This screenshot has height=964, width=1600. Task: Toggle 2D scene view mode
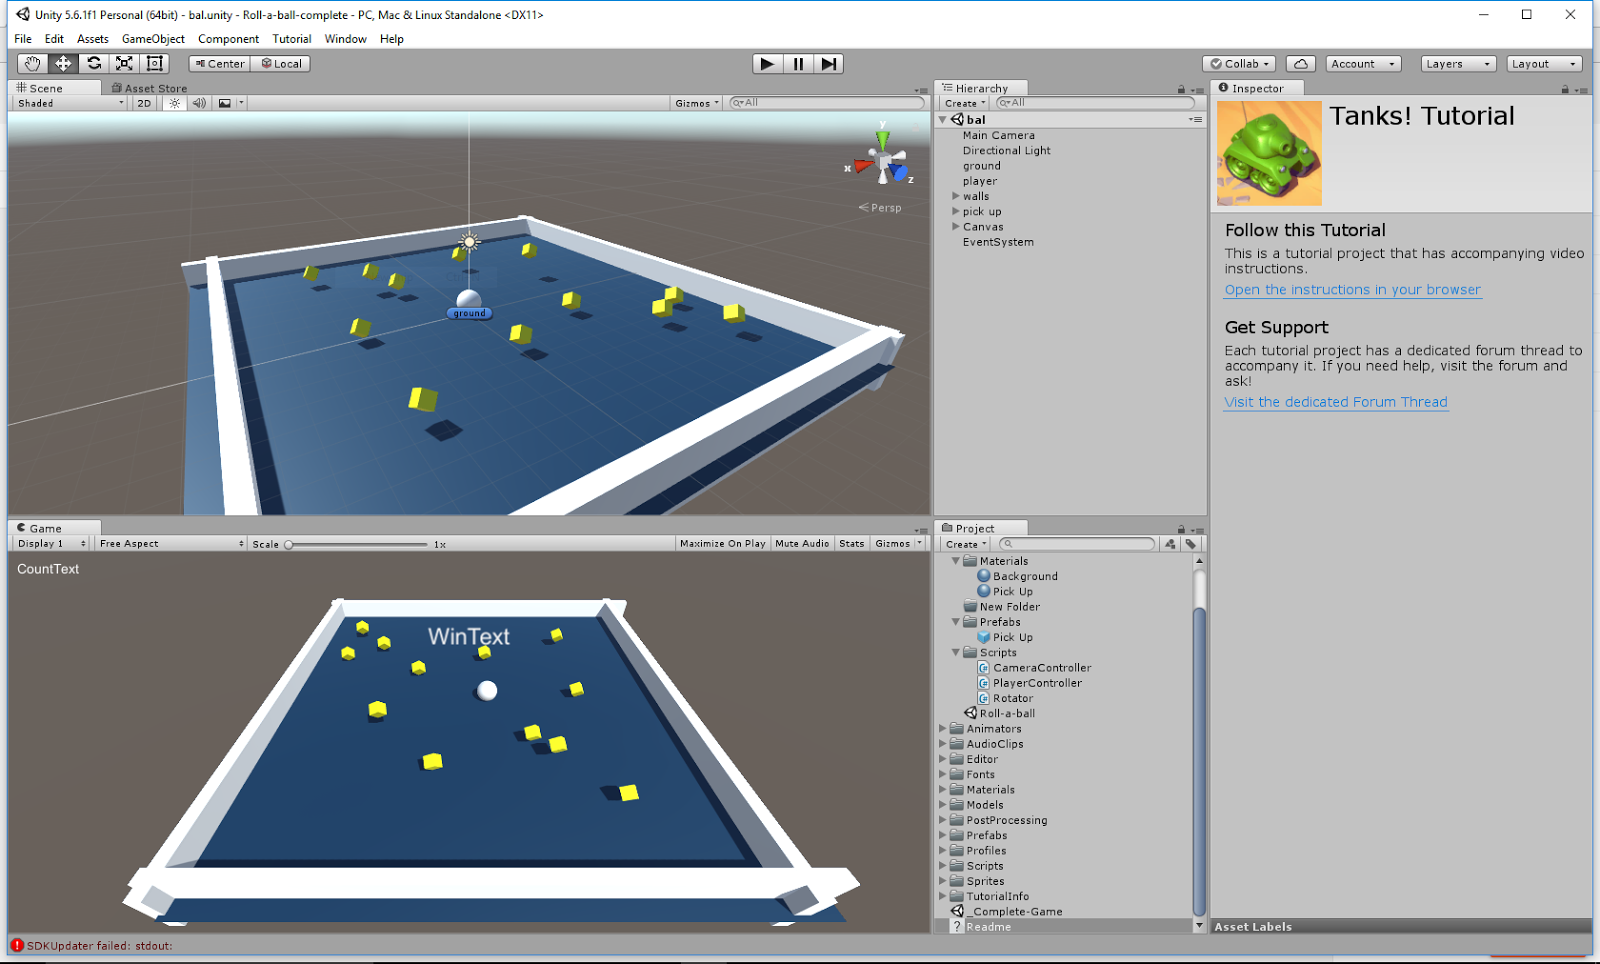tap(144, 103)
